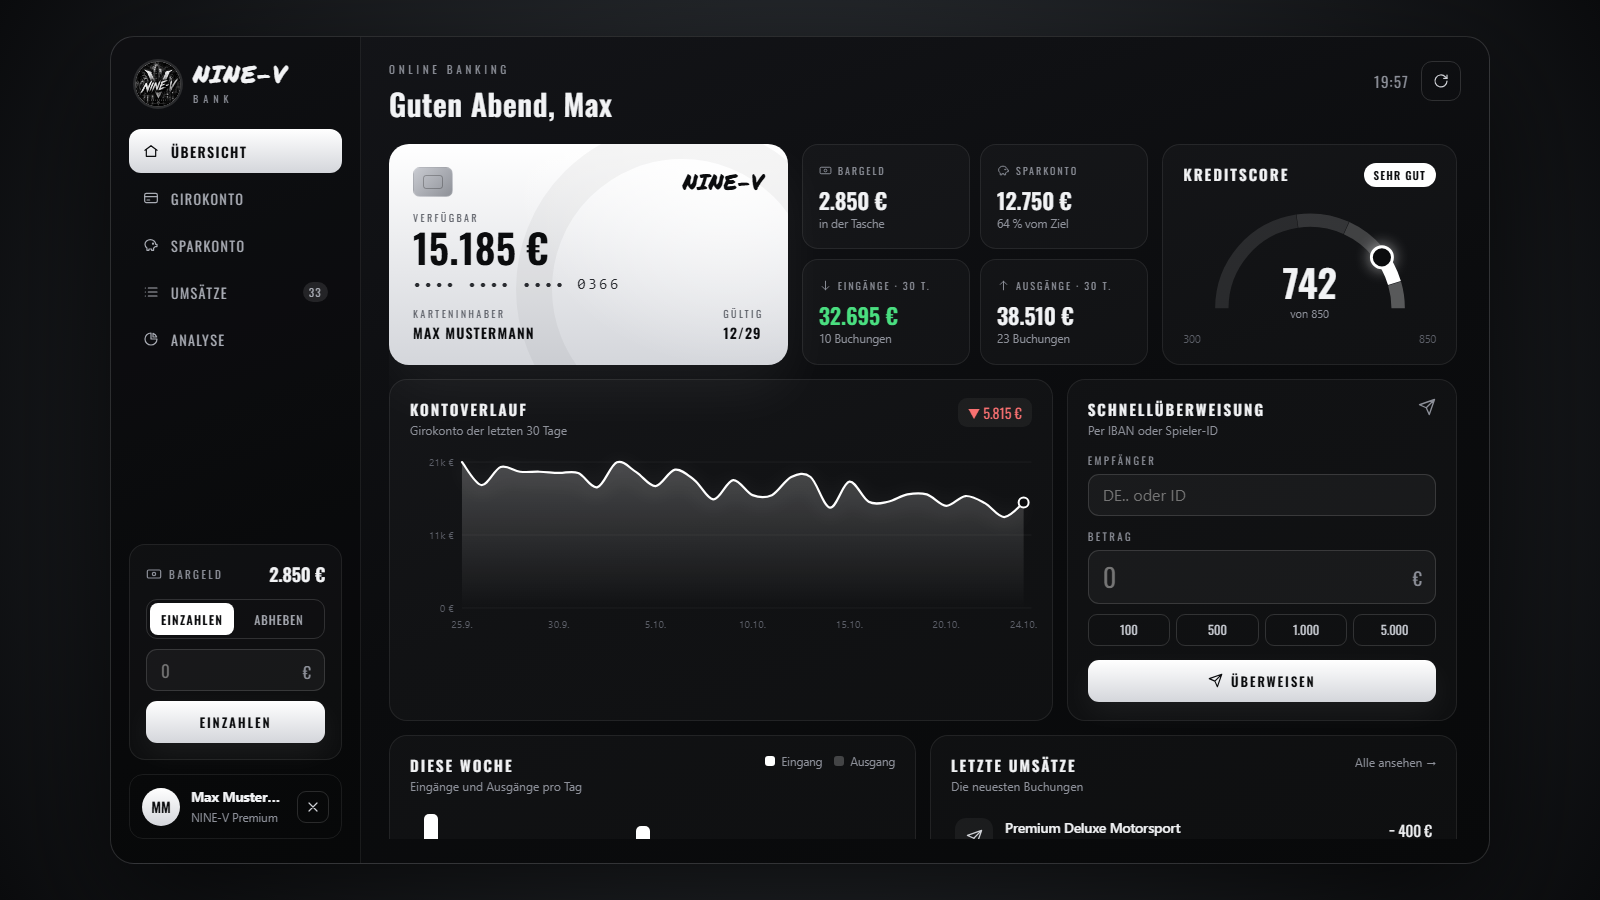Click the refresh icon next to the time

coord(1440,81)
